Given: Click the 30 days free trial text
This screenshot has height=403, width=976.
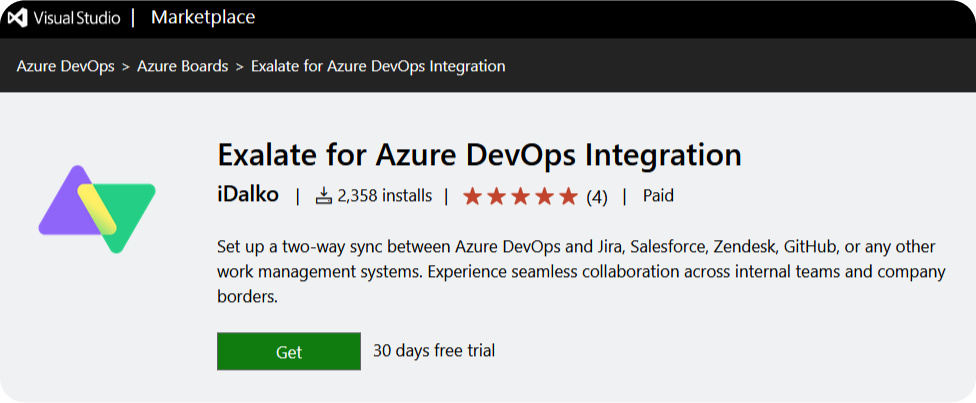Looking at the screenshot, I should [x=434, y=350].
